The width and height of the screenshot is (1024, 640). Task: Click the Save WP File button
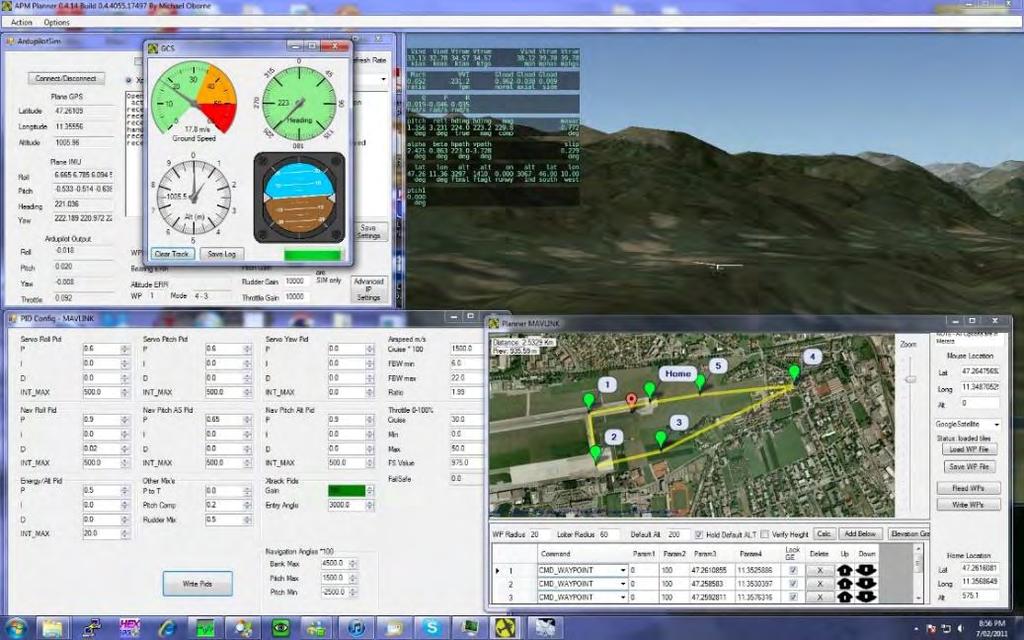click(x=969, y=467)
